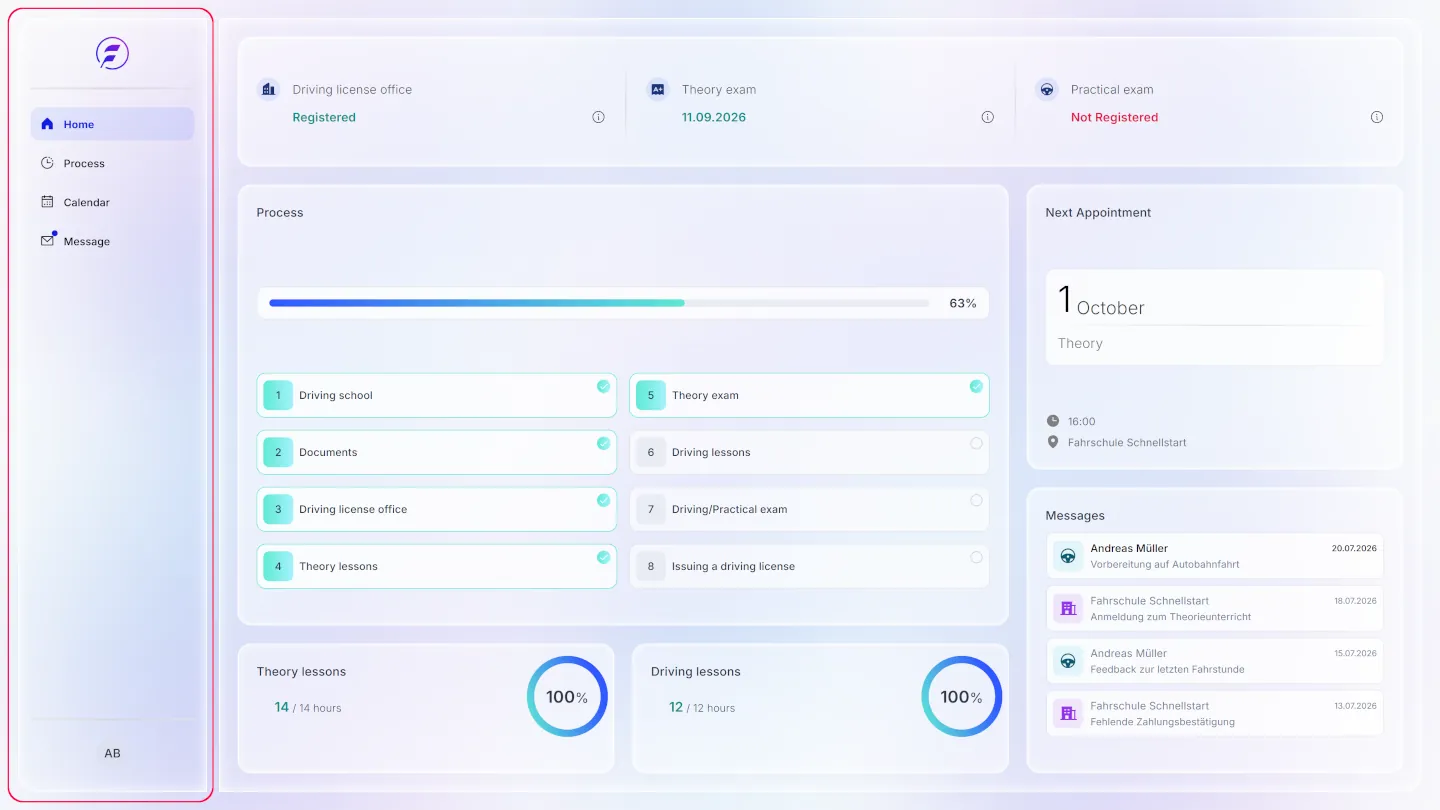Click the Messages panel heading
This screenshot has width=1440, height=810.
[x=1075, y=515]
